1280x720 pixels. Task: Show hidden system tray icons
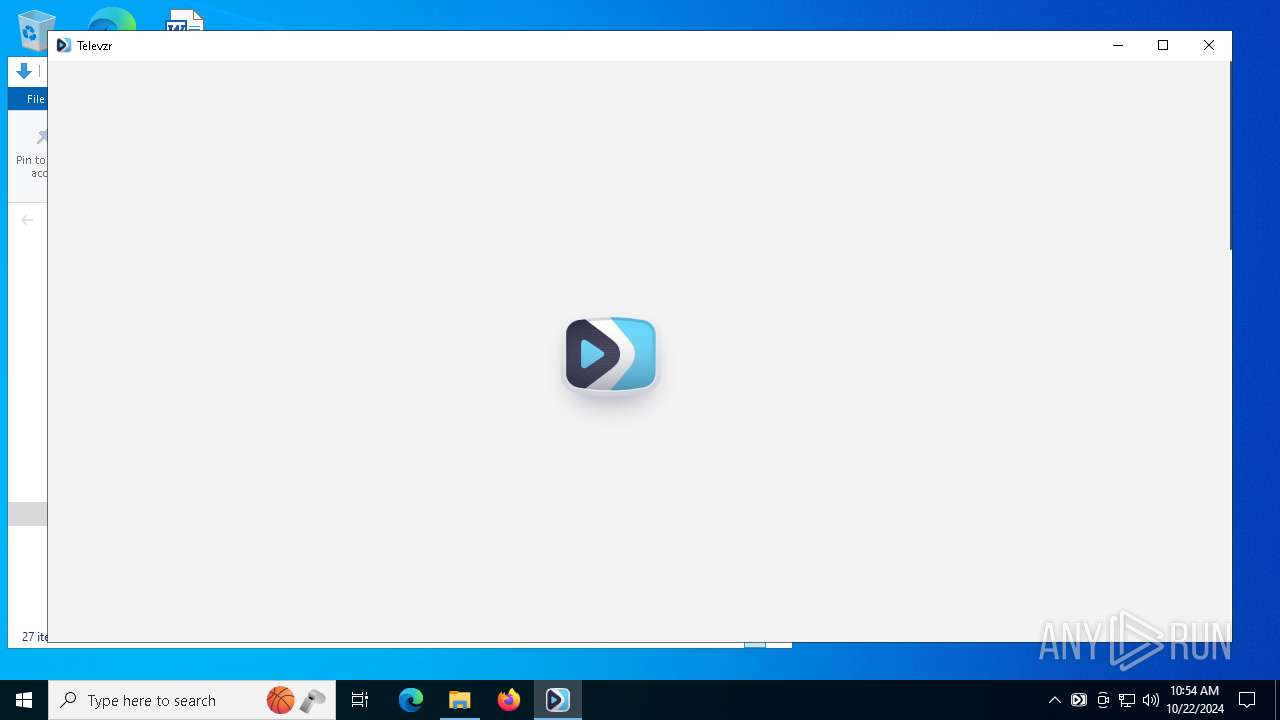tap(1055, 700)
